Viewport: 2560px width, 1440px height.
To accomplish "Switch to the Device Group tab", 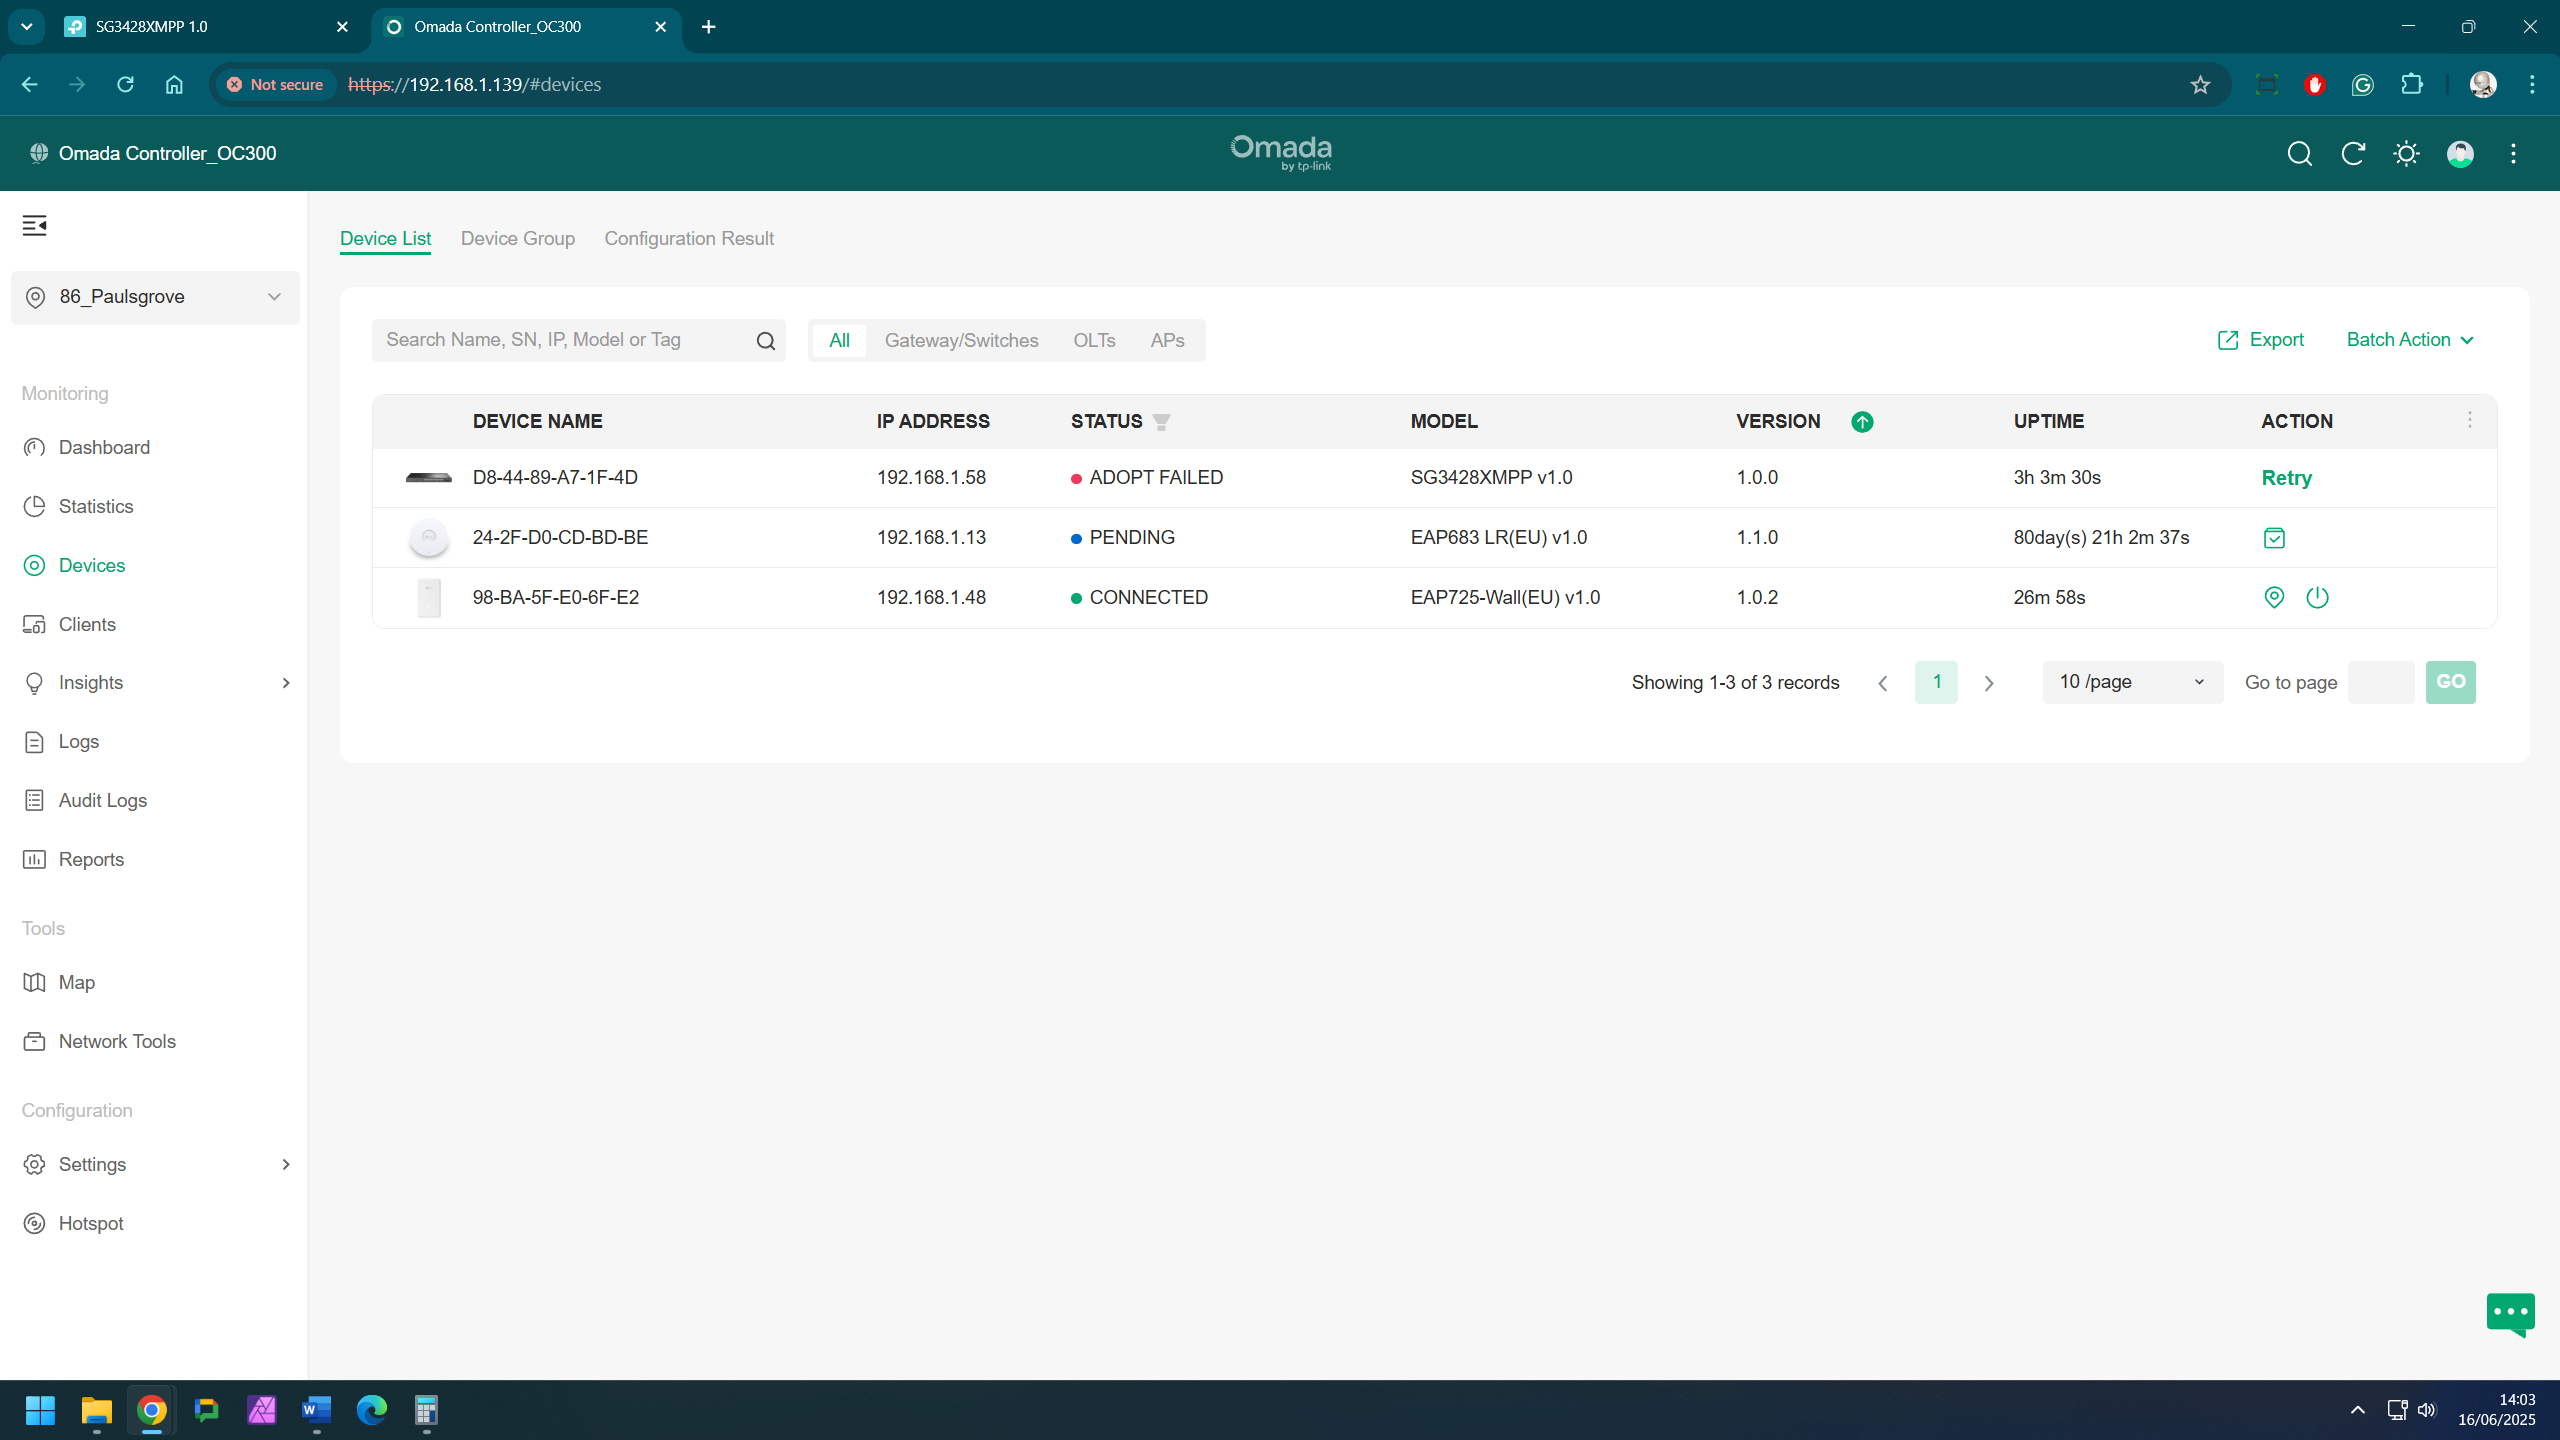I will pyautogui.click(x=518, y=239).
